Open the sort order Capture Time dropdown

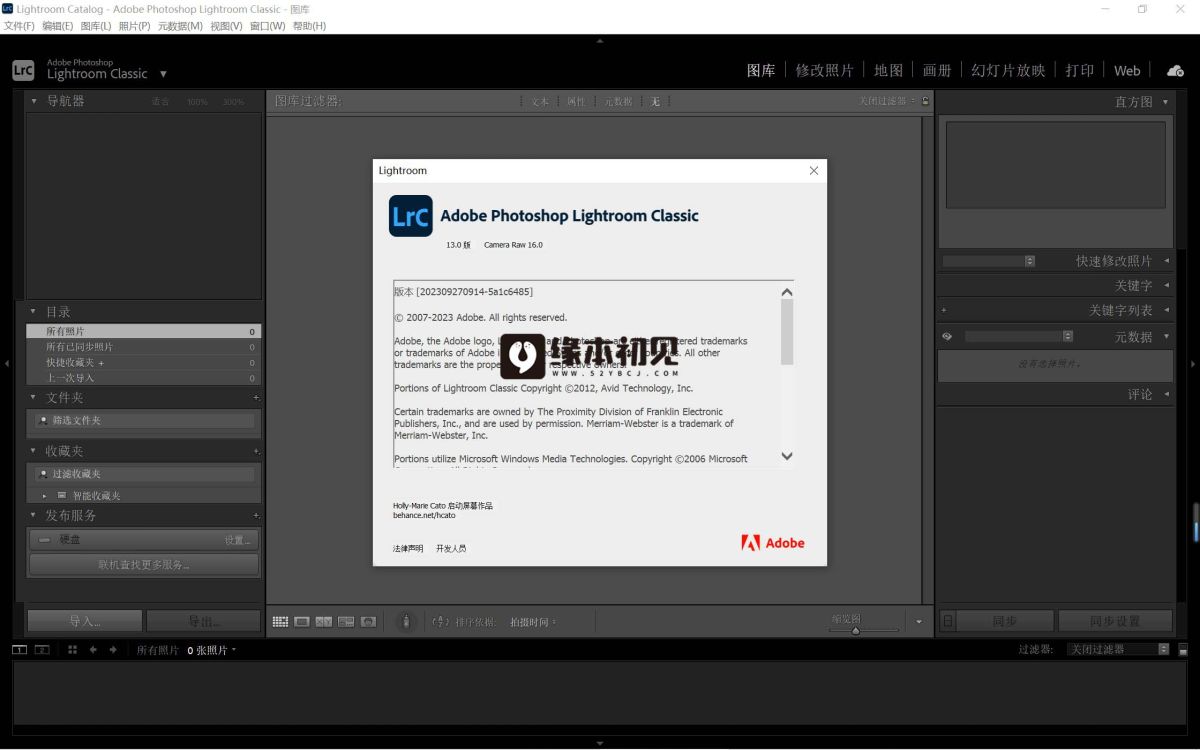532,622
